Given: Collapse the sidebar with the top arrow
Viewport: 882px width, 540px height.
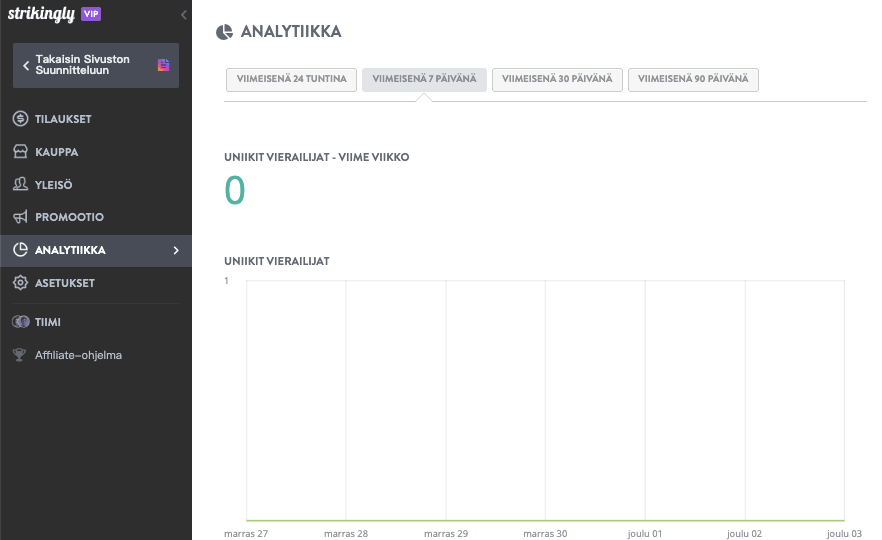Looking at the screenshot, I should pos(183,15).
